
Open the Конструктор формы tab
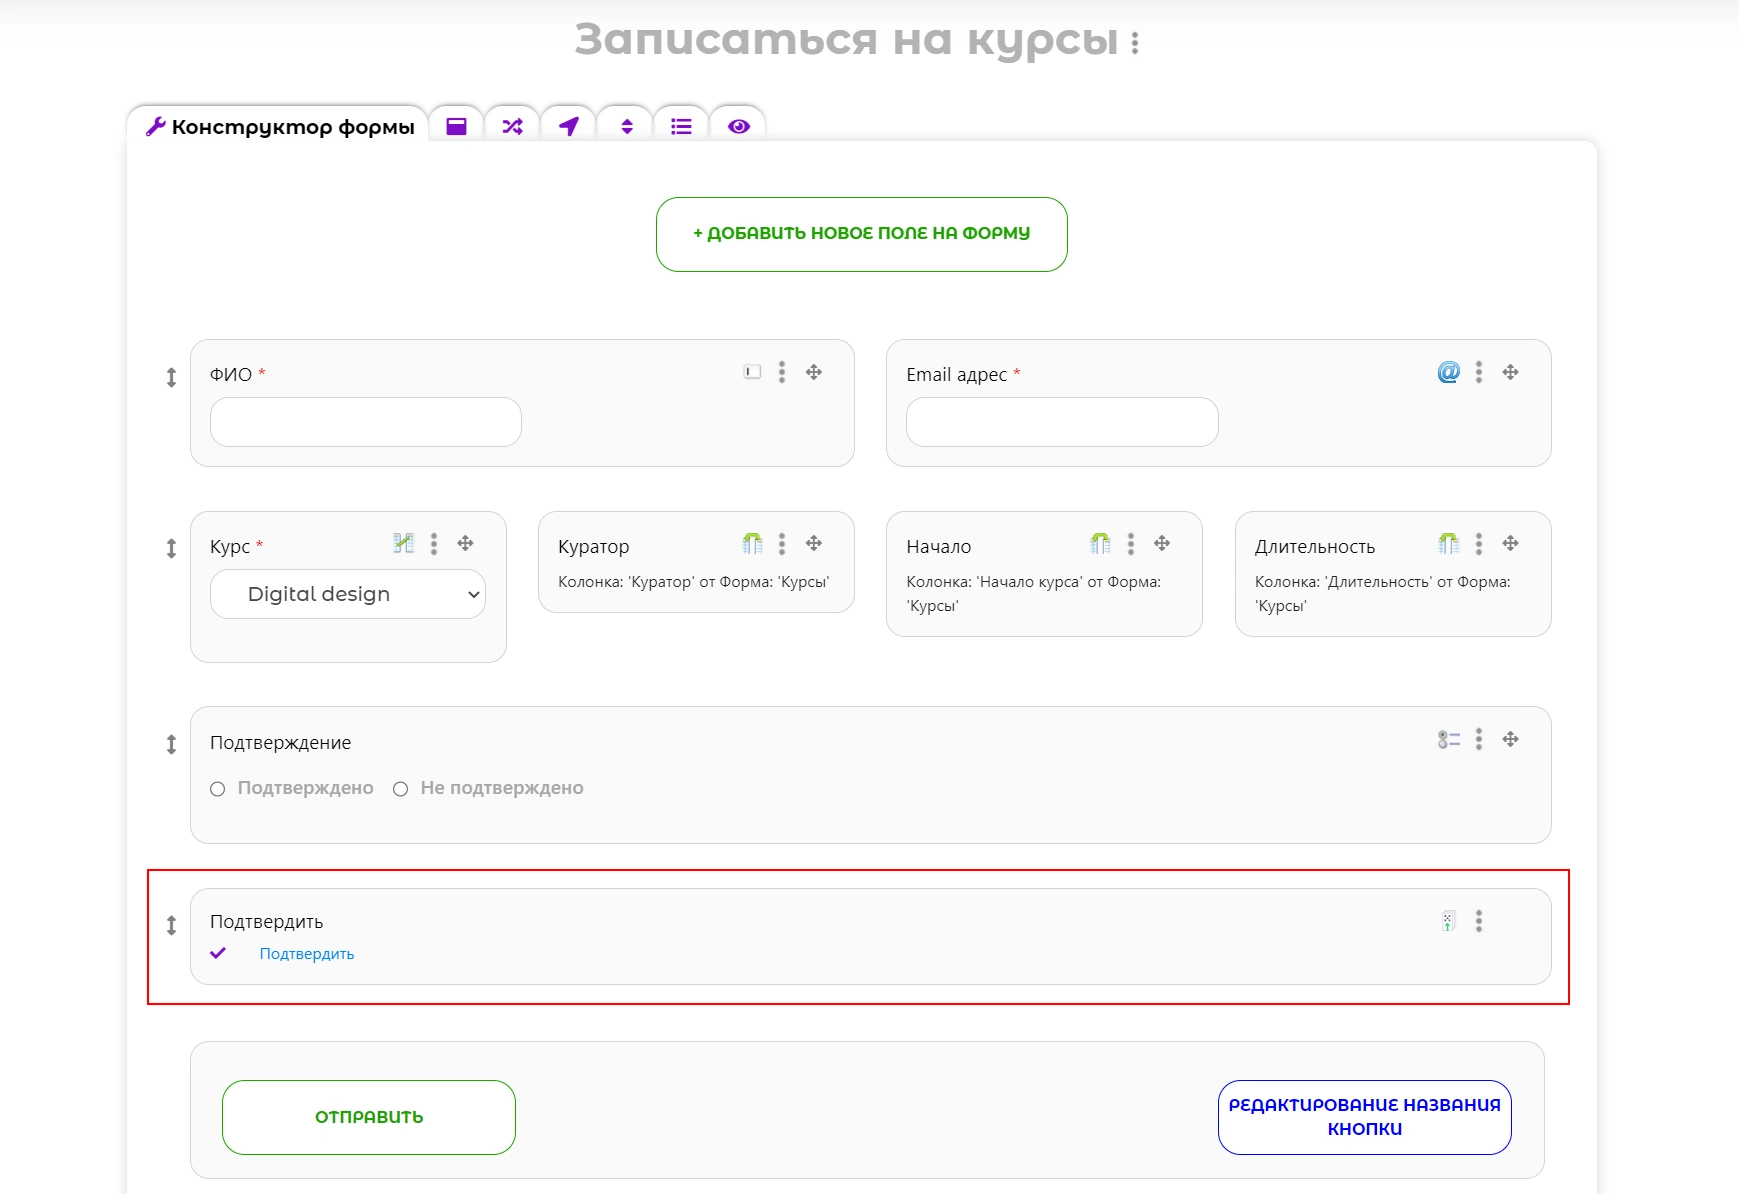click(279, 126)
